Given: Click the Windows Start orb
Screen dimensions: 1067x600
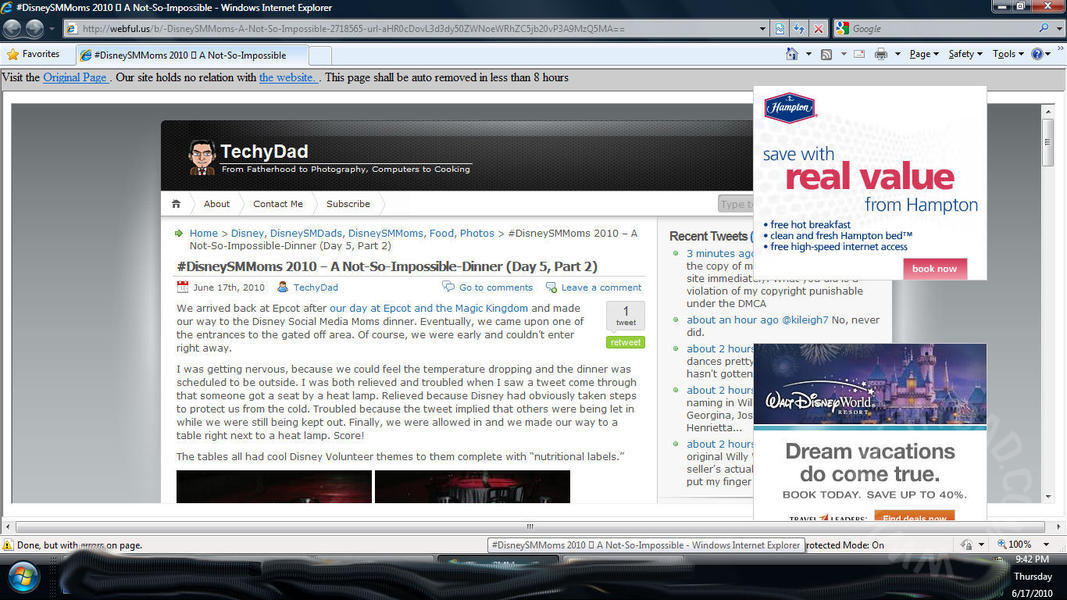Looking at the screenshot, I should 22,578.
